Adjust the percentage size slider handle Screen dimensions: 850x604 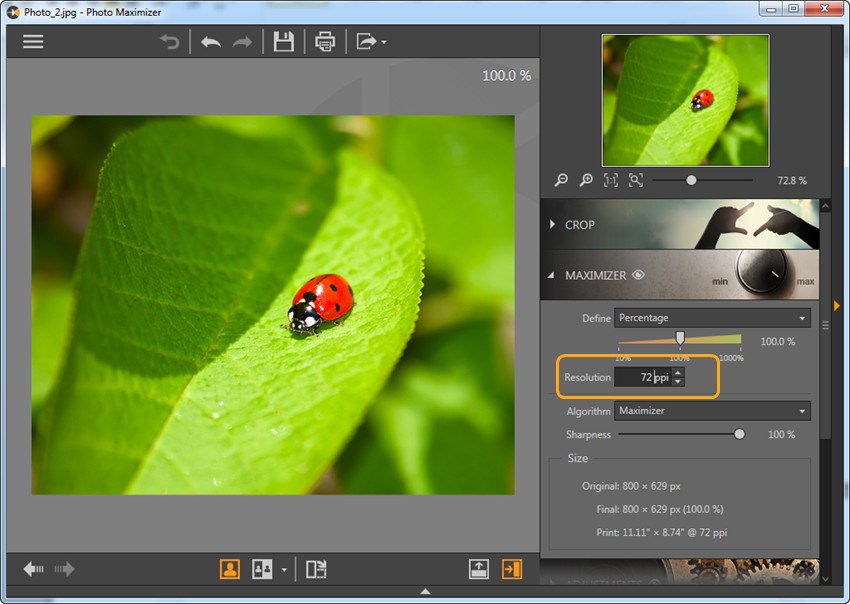click(680, 338)
